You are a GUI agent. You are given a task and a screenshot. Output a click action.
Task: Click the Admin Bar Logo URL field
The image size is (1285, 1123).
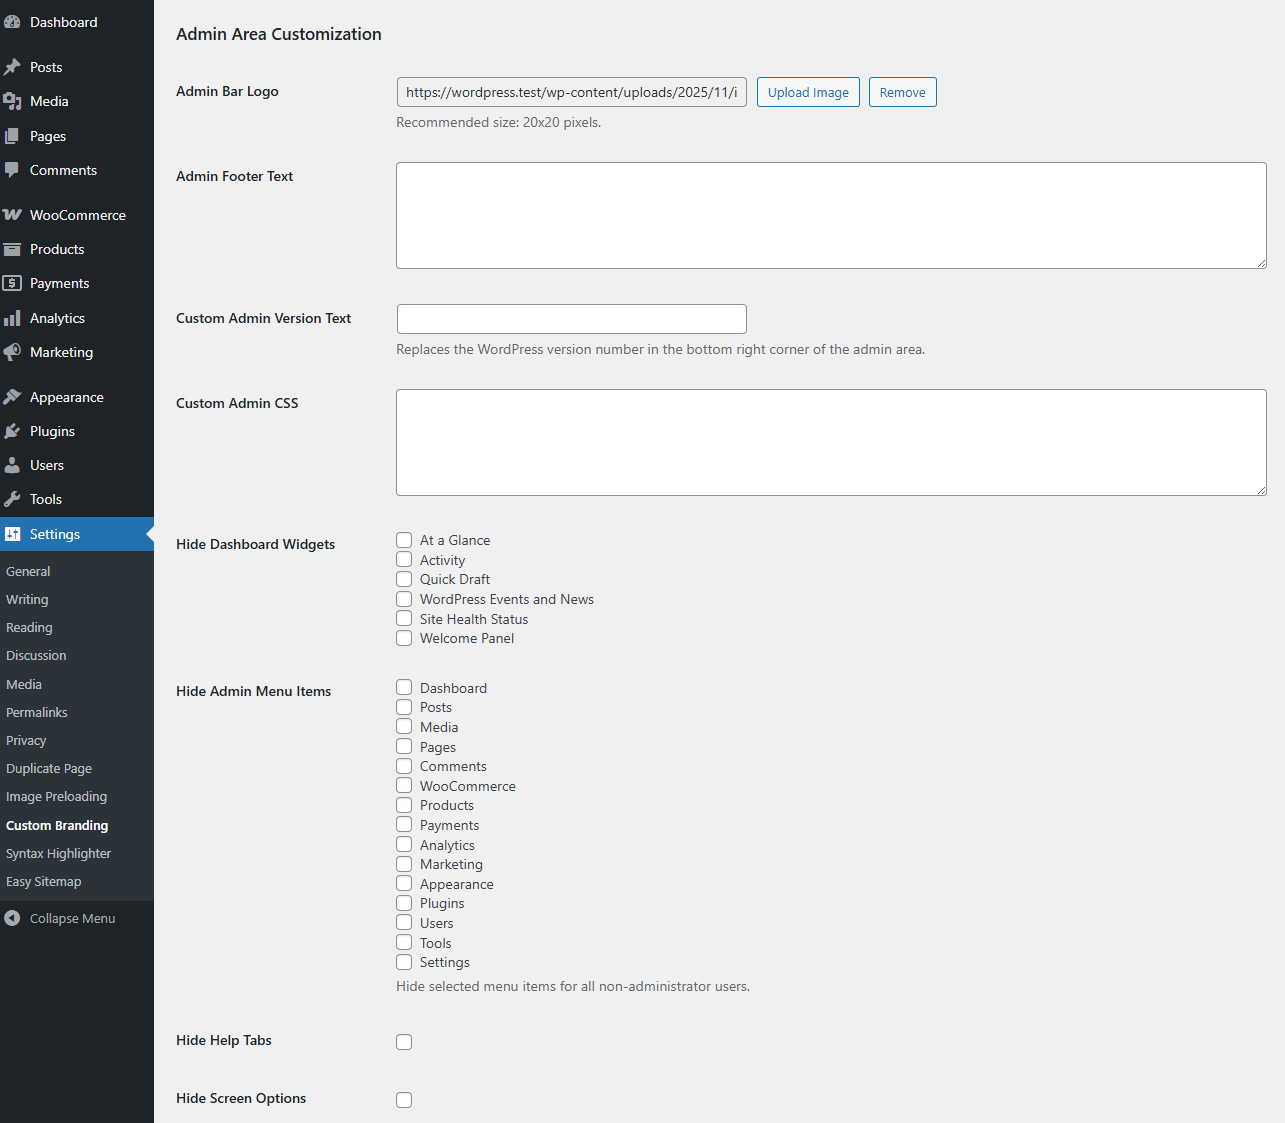[572, 92]
